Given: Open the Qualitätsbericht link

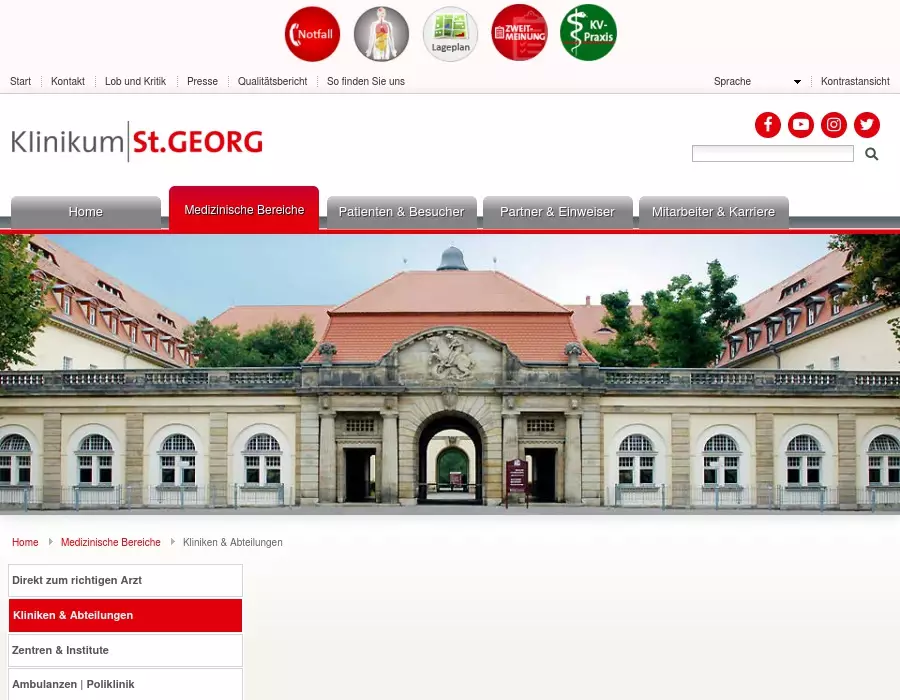Looking at the screenshot, I should (x=273, y=81).
